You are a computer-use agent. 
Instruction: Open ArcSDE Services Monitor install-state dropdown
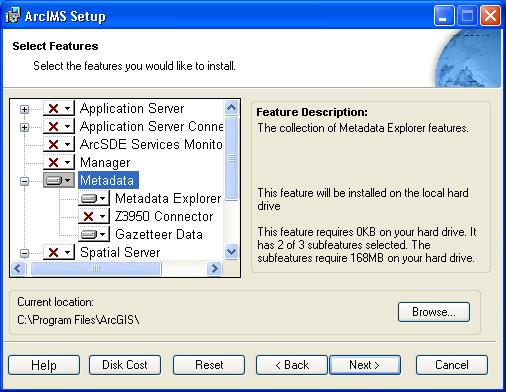tap(59, 144)
